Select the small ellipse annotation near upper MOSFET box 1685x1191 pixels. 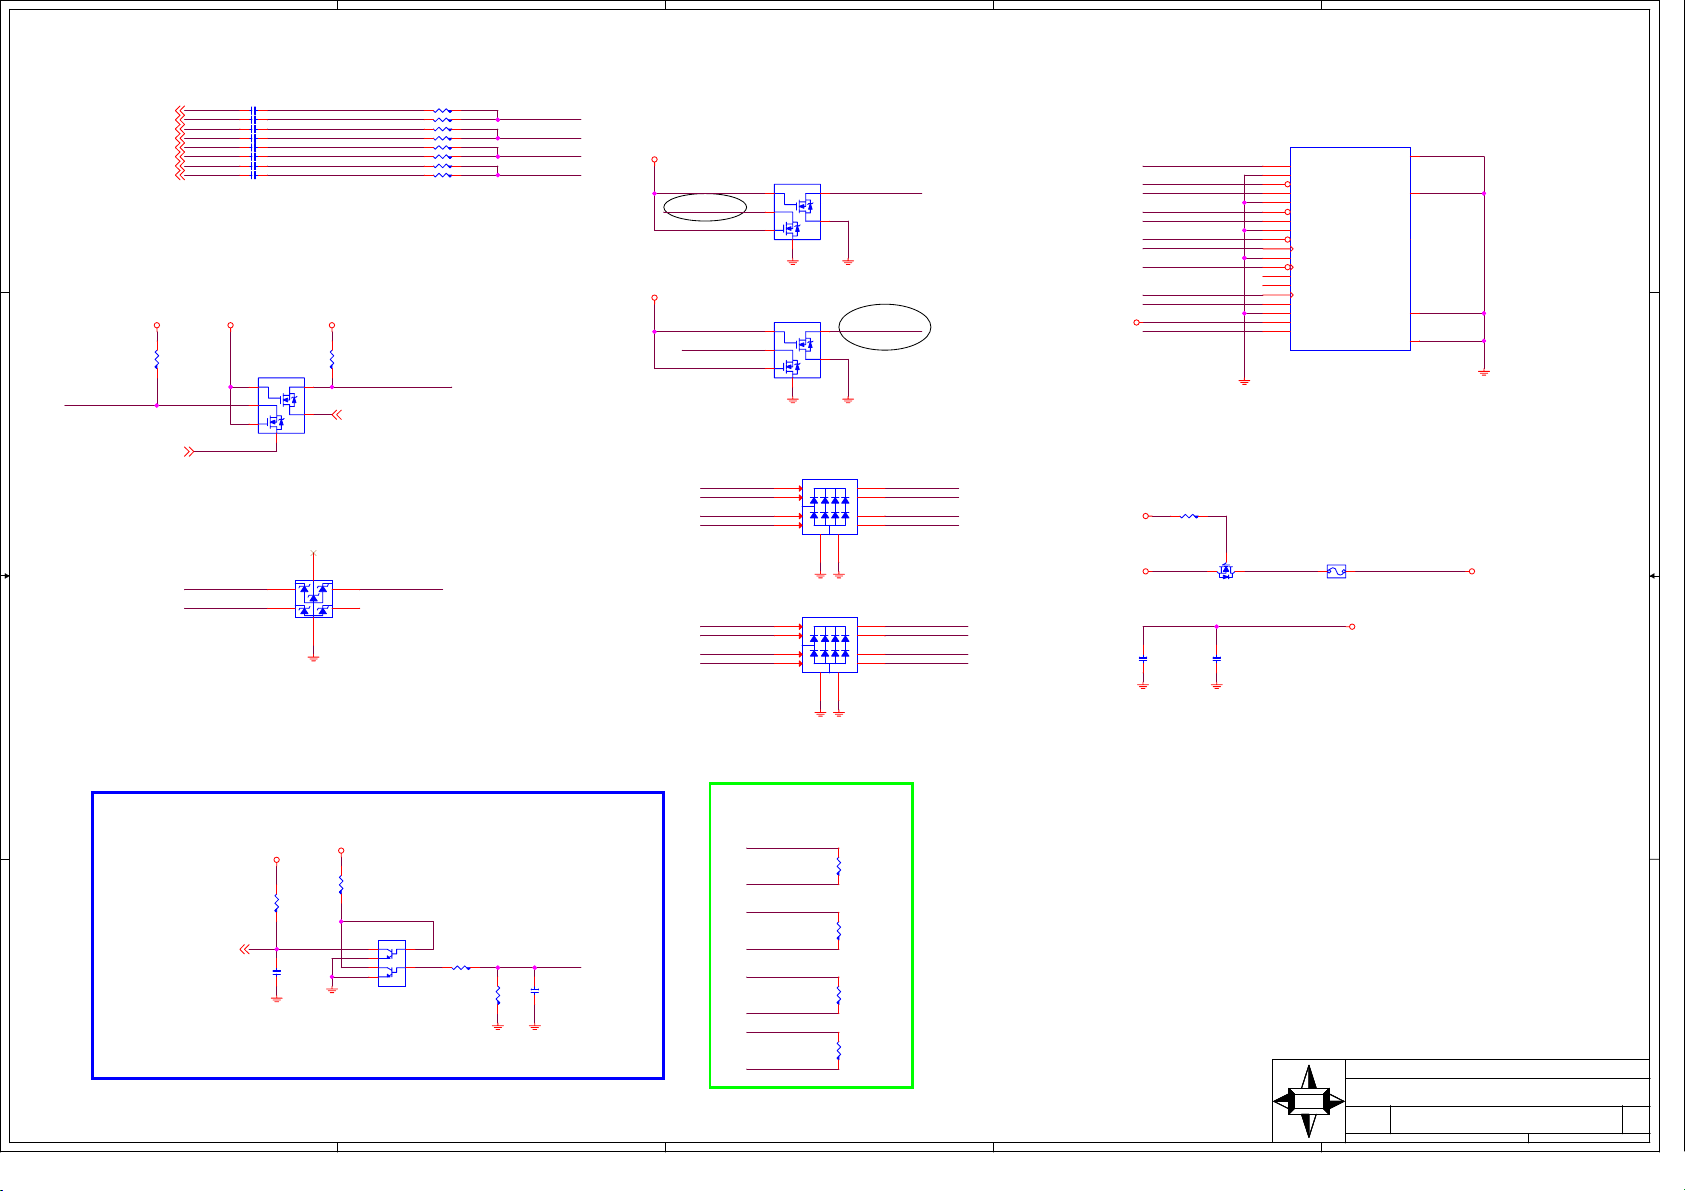tap(705, 207)
